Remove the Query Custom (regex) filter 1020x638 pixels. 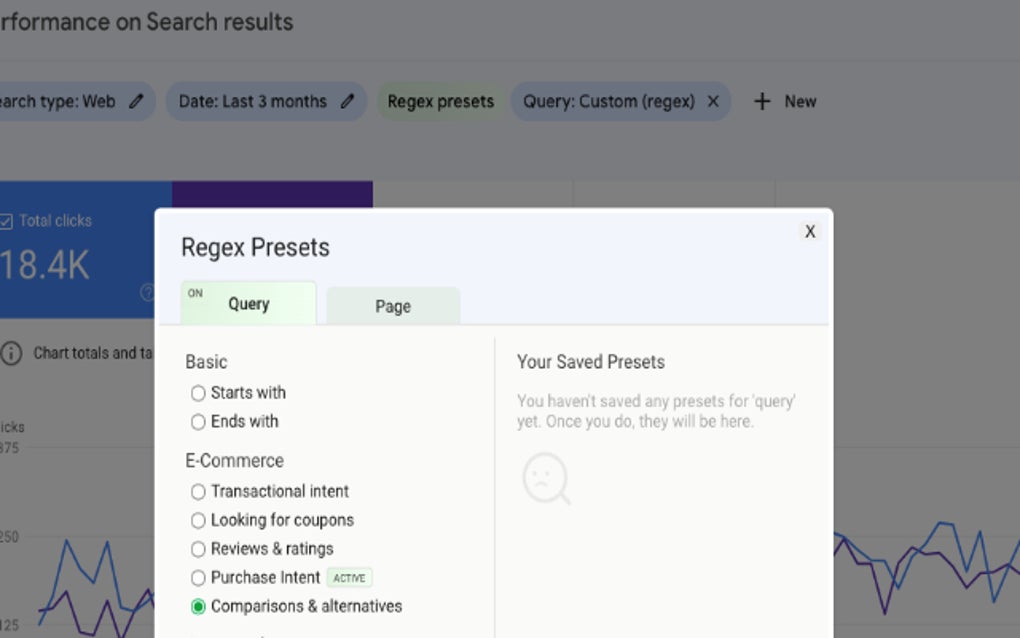(714, 101)
